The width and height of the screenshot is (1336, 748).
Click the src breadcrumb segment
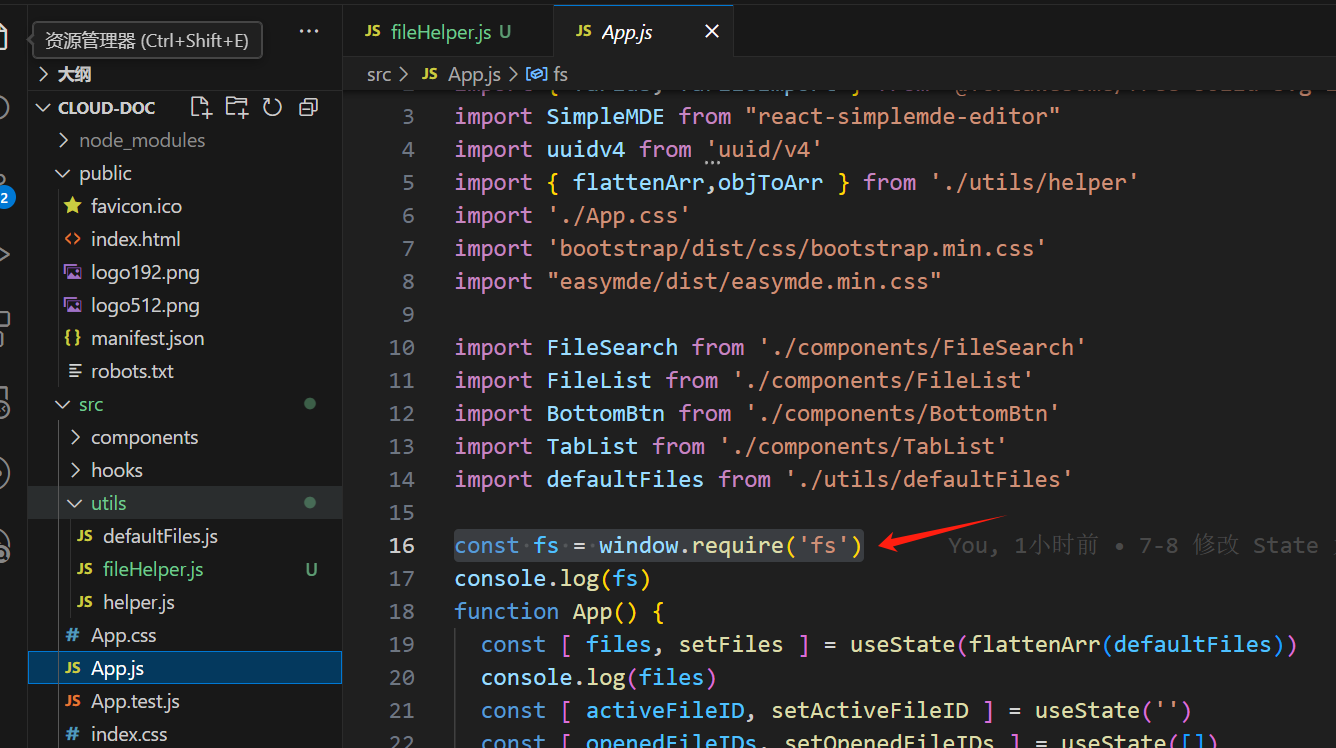[379, 74]
